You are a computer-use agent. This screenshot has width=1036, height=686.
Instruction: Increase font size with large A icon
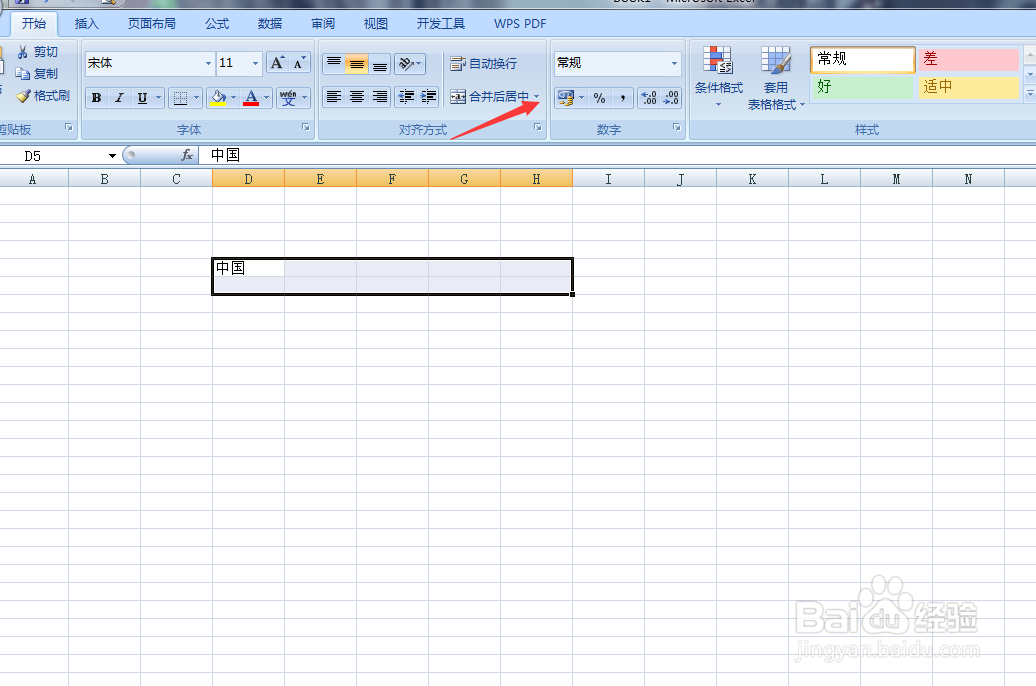277,63
